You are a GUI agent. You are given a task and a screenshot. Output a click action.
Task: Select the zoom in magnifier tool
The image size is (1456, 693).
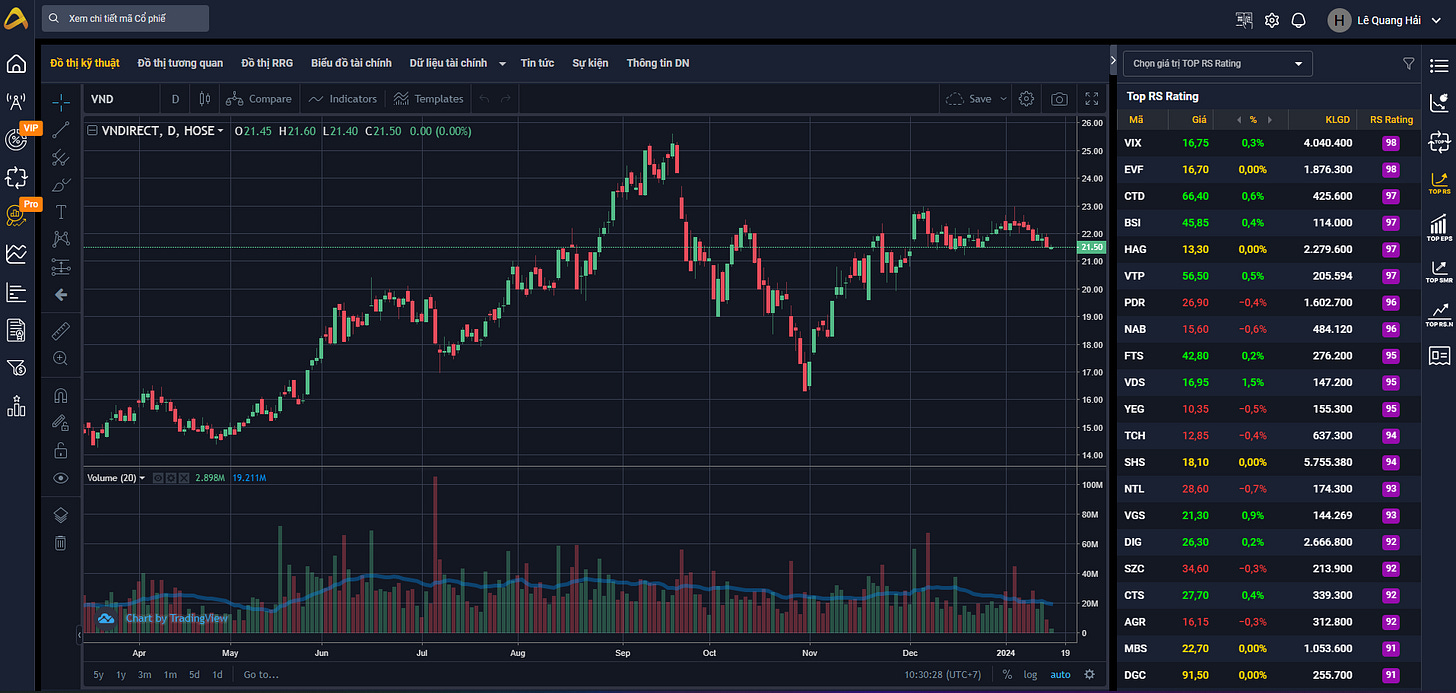pos(61,358)
